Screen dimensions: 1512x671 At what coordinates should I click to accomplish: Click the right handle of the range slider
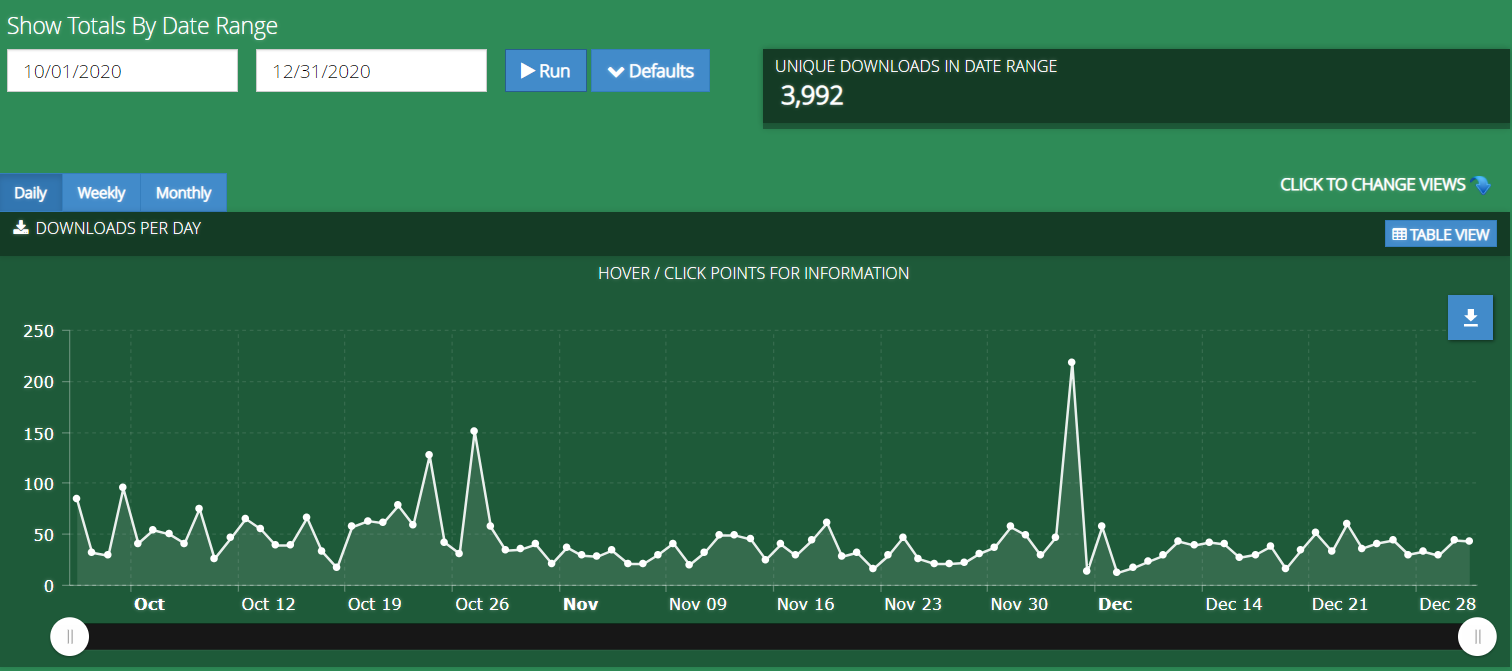pyautogui.click(x=1477, y=637)
